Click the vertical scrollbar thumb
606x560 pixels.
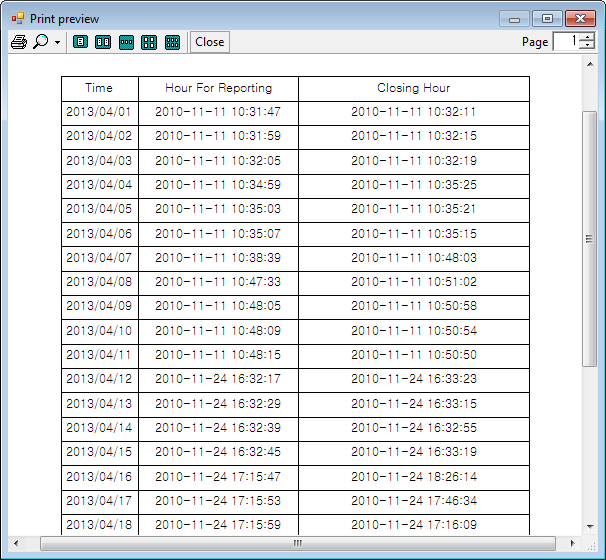coord(590,238)
